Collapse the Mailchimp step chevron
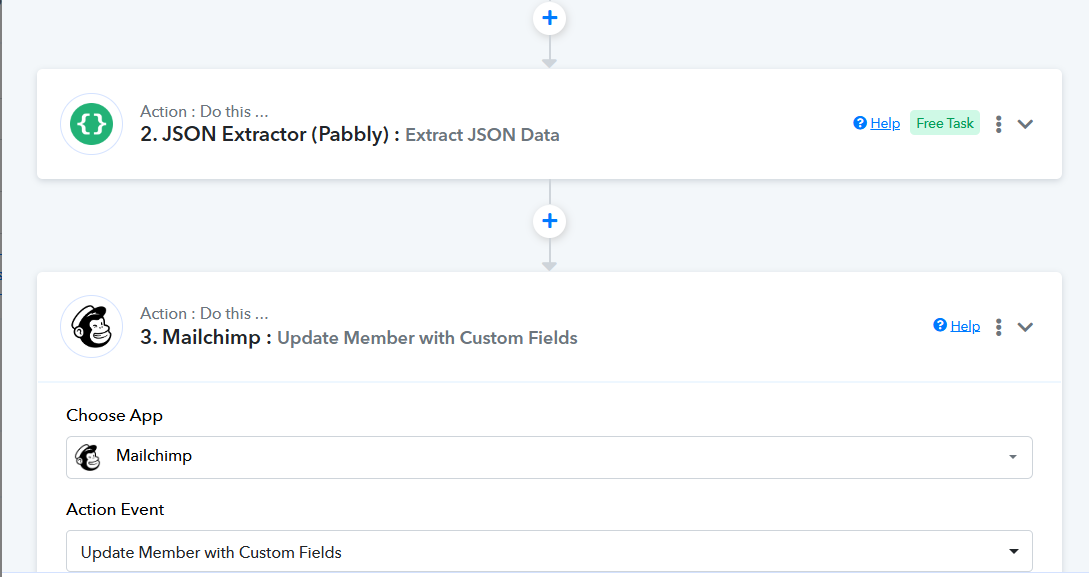Viewport: 1089px width, 577px height. 1025,327
